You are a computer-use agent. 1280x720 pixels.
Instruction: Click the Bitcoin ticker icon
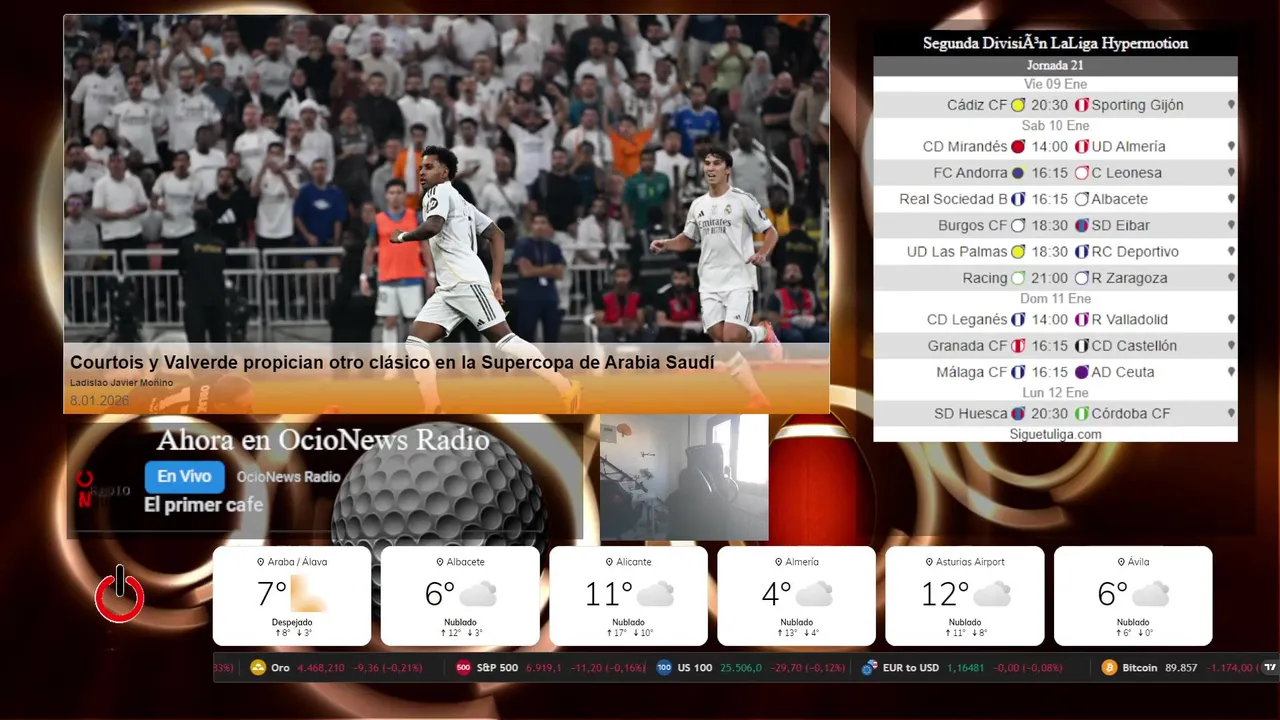[1109, 668]
